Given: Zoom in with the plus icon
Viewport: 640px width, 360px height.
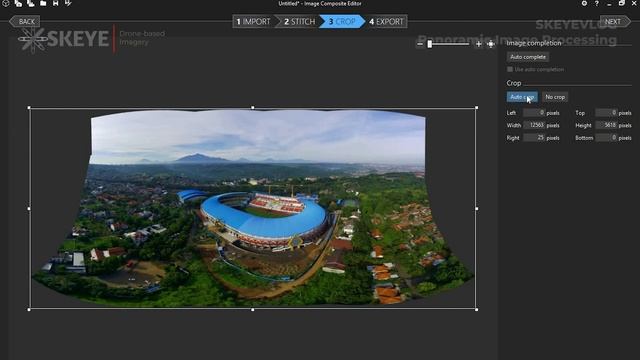Looking at the screenshot, I should [x=478, y=44].
